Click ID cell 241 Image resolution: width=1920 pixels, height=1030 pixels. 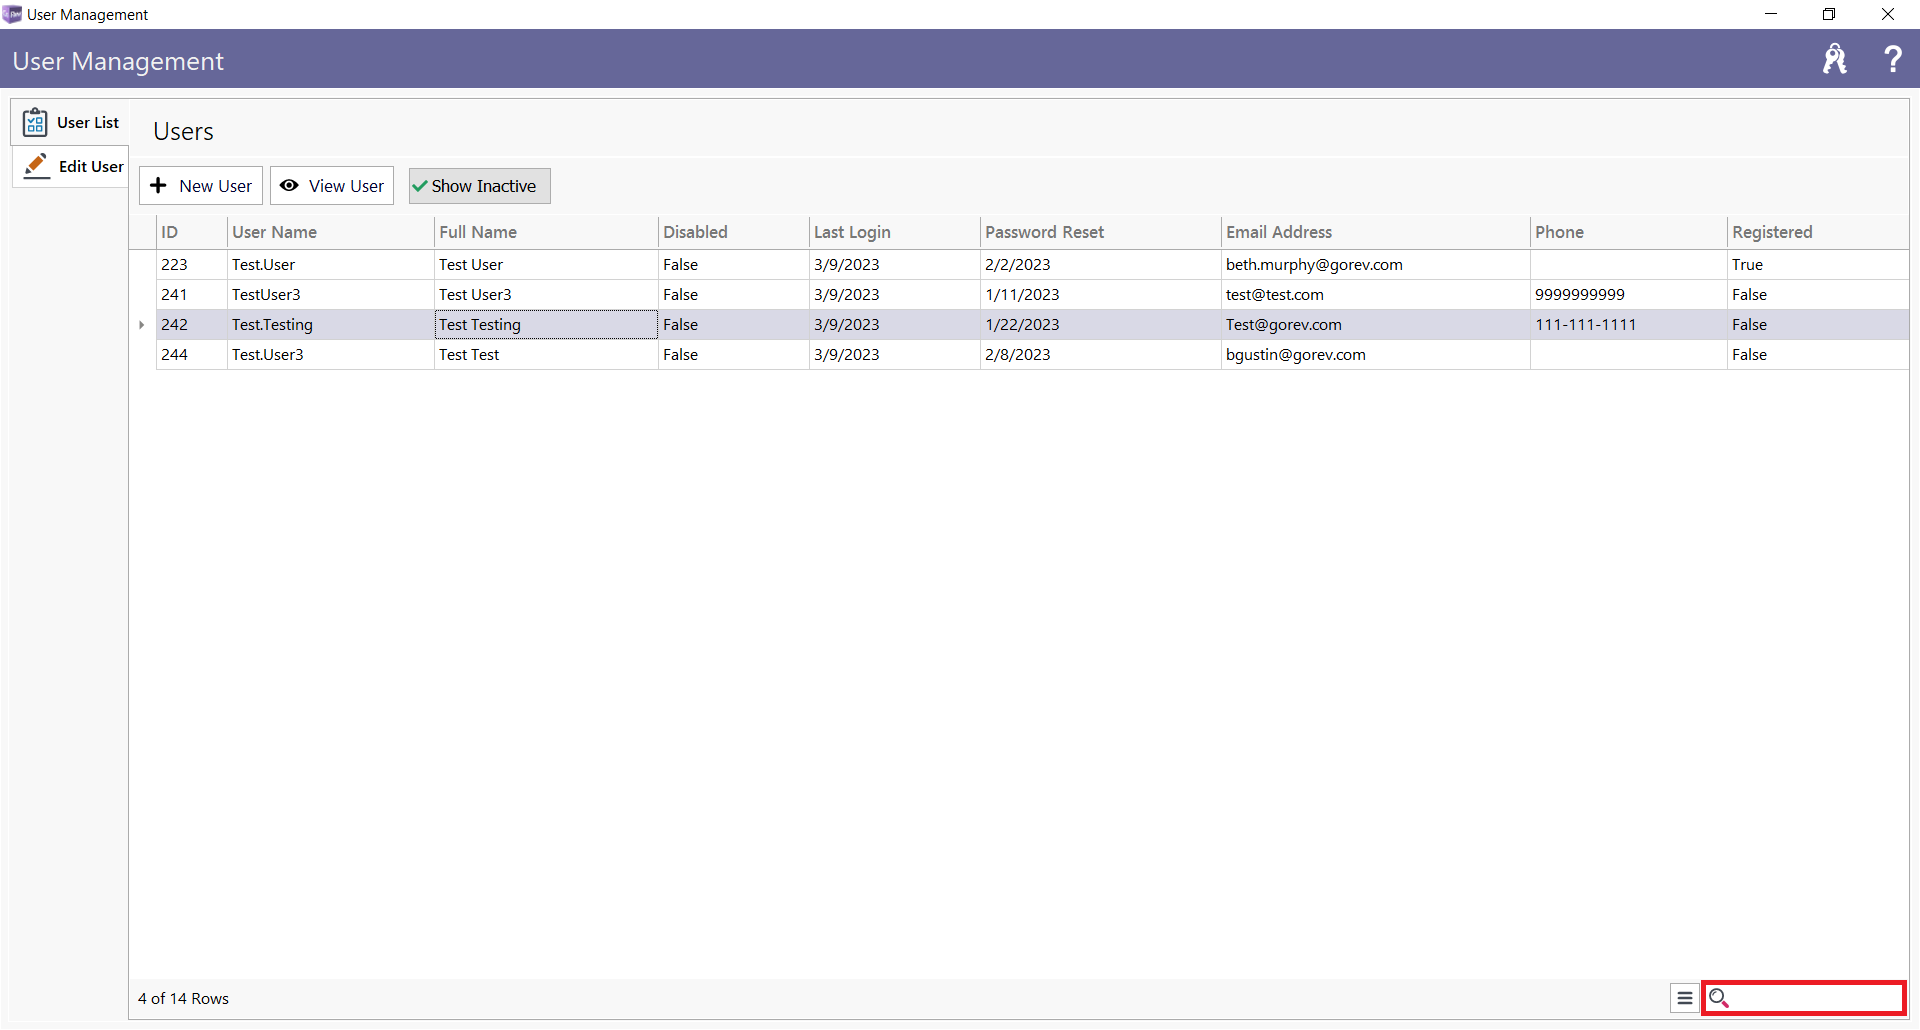192,295
